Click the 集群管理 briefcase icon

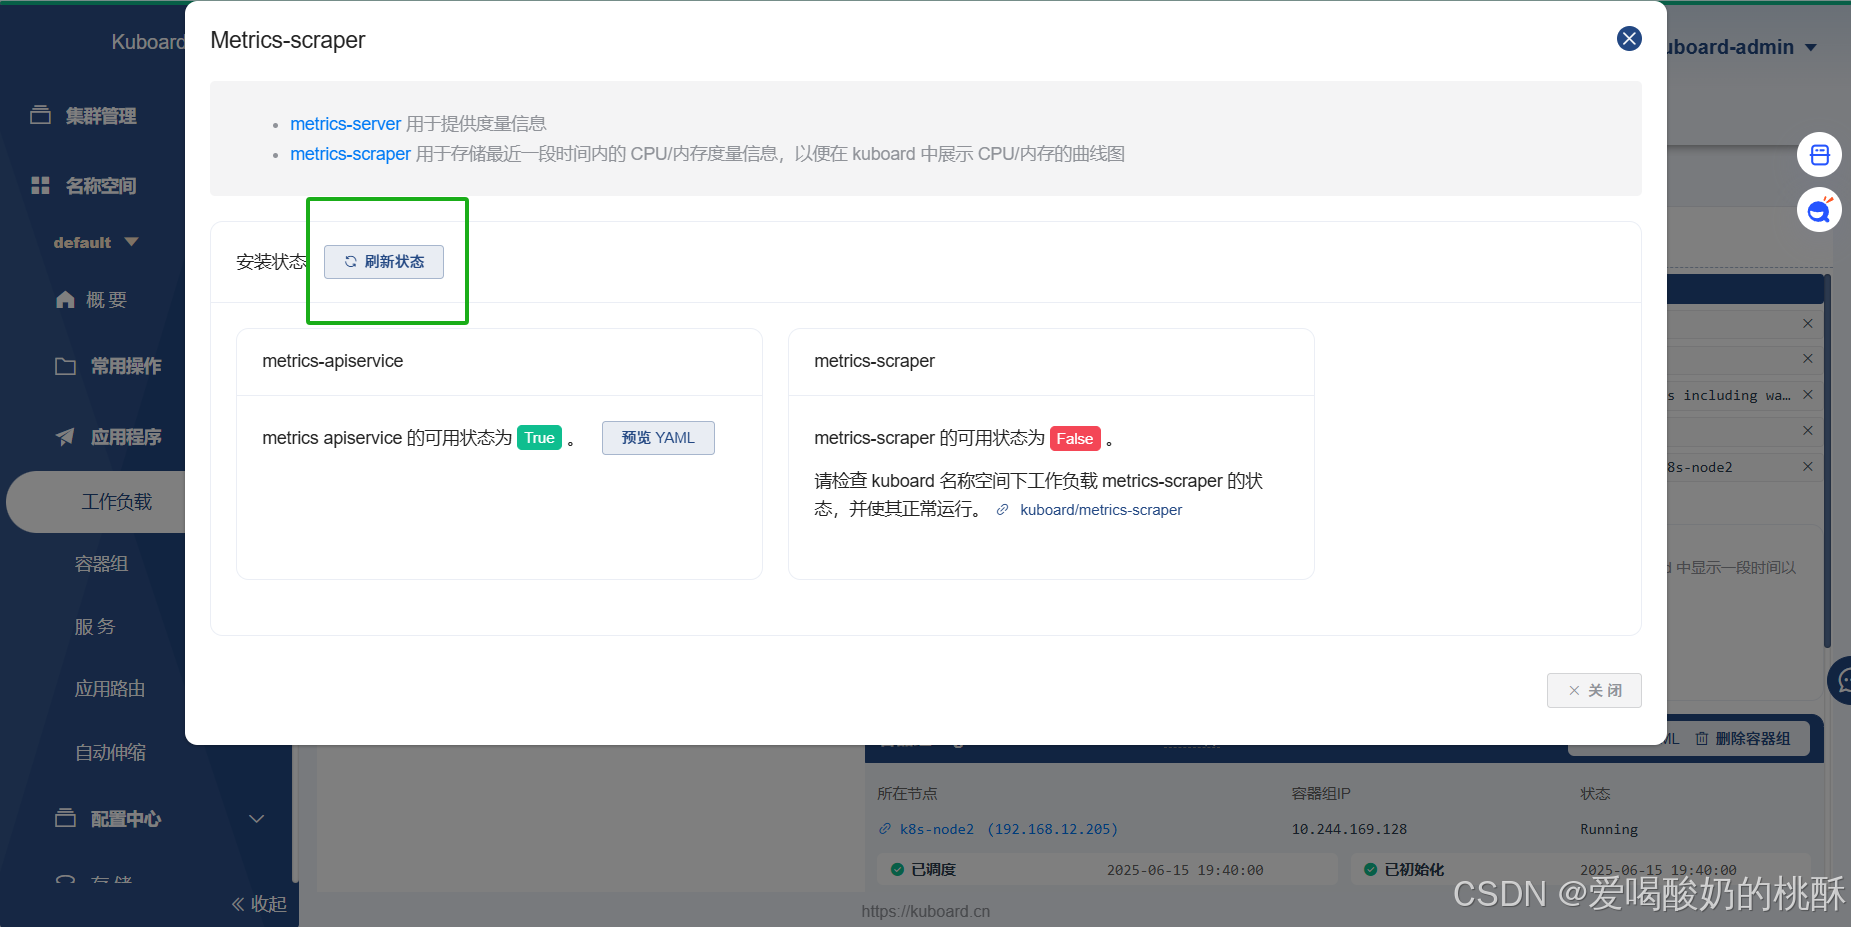(x=40, y=115)
